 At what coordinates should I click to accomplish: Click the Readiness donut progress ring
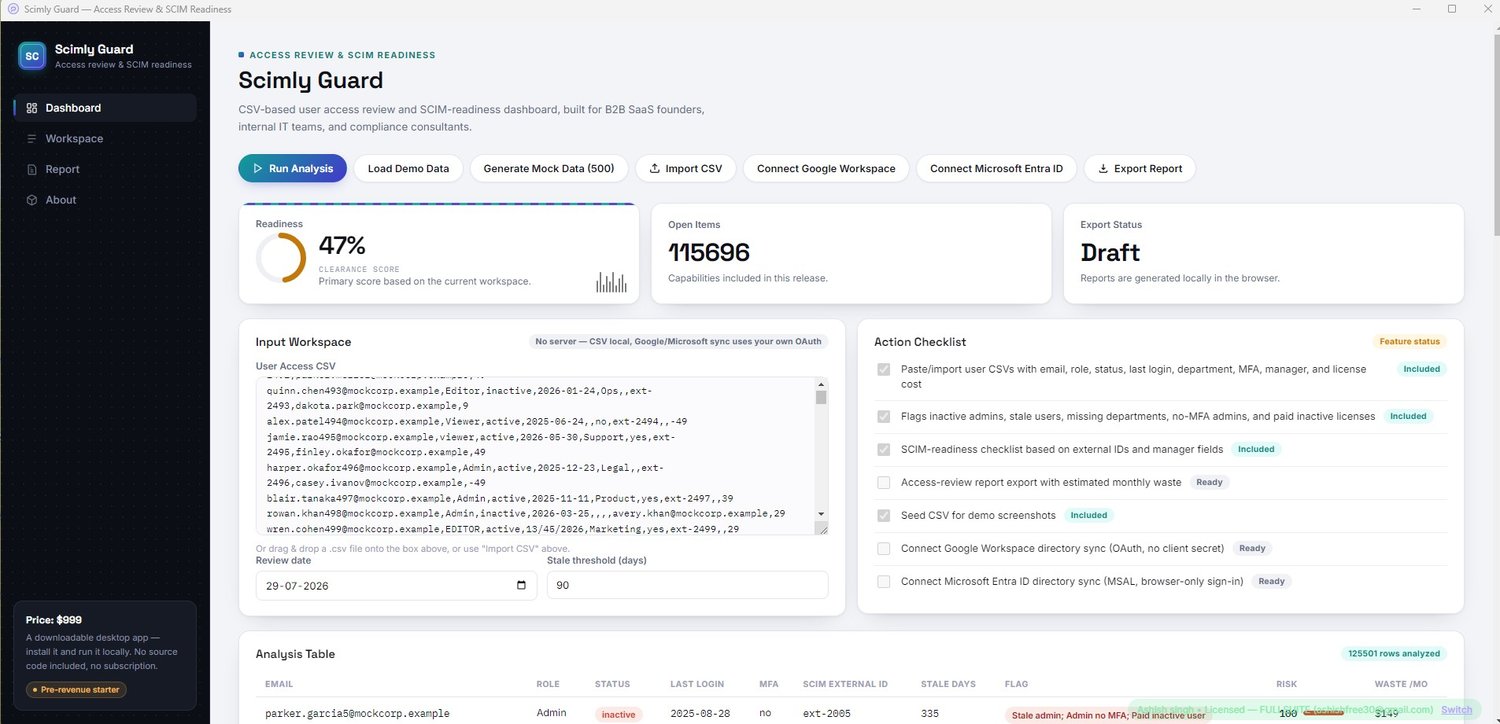point(281,258)
